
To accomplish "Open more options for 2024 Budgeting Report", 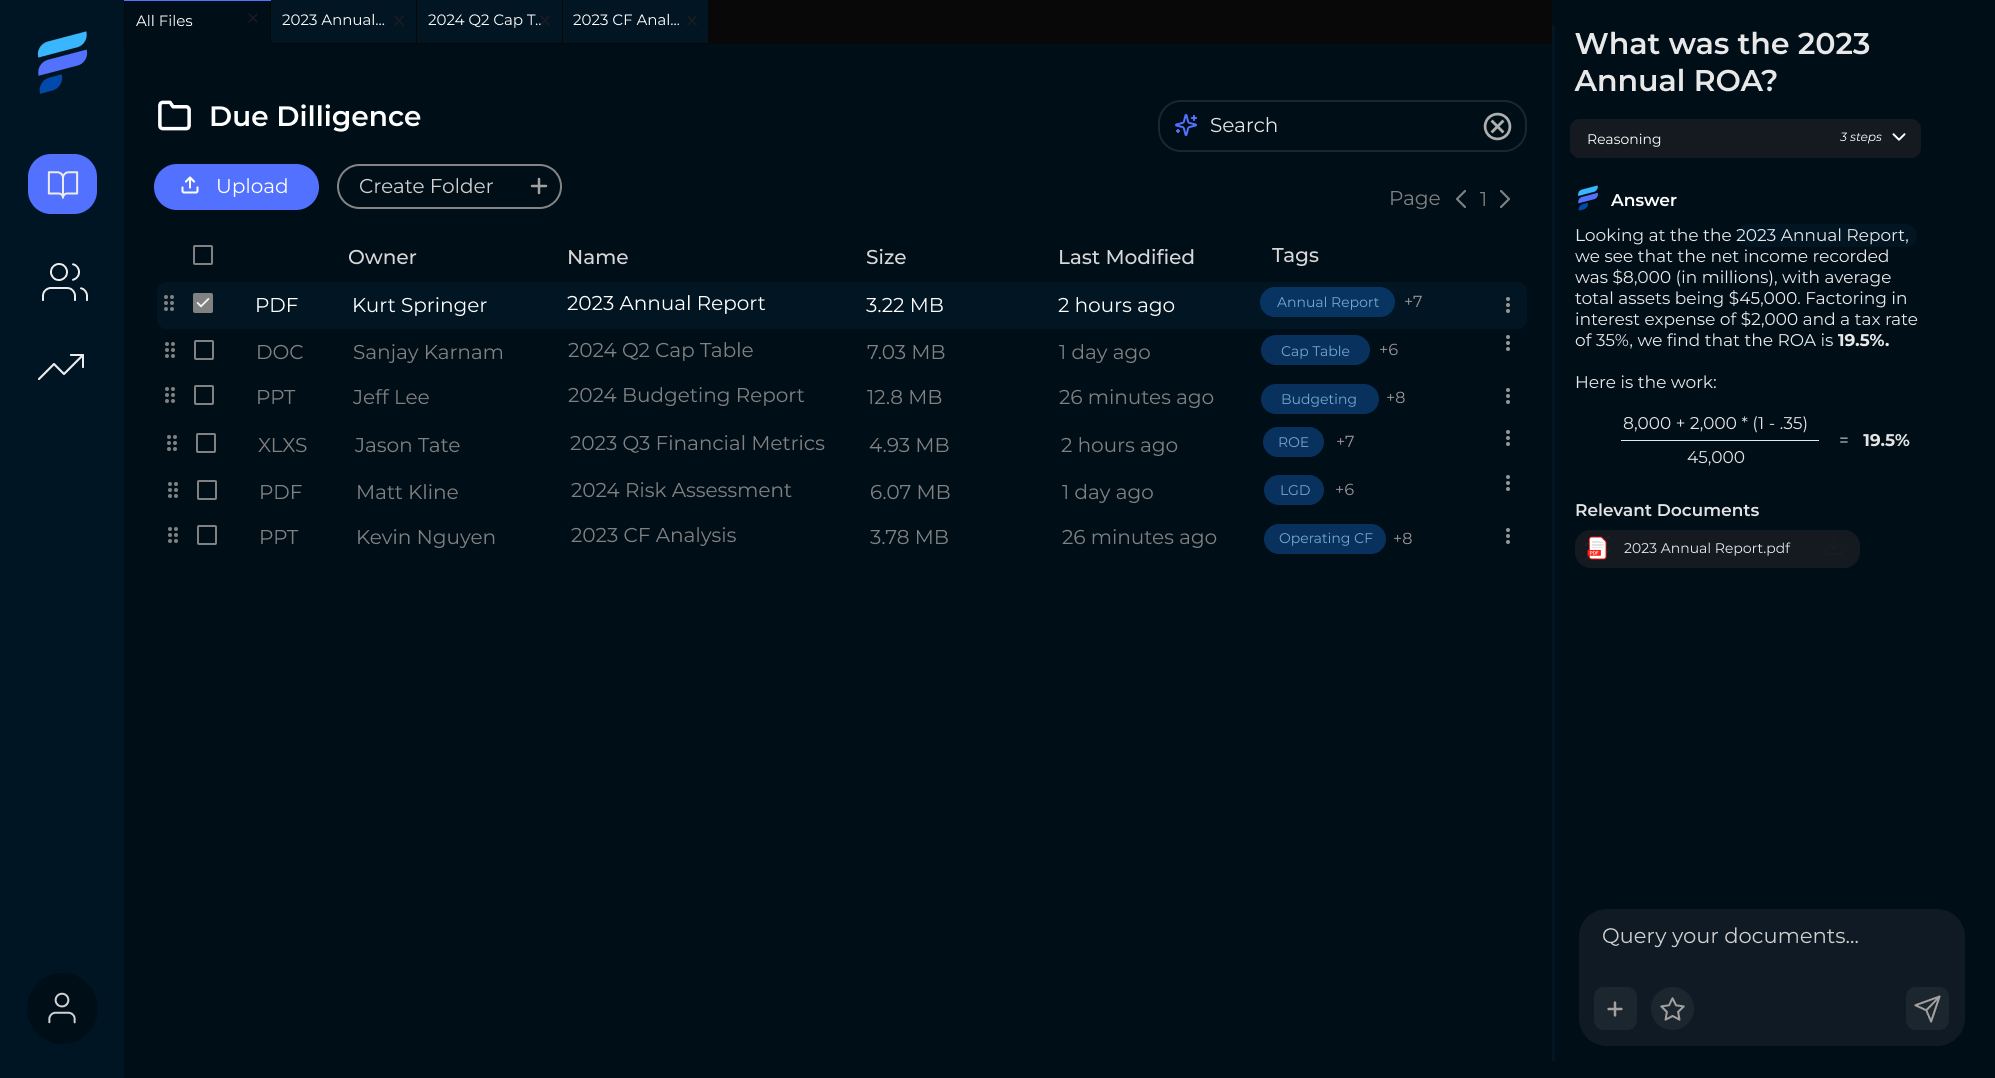I will point(1508,396).
